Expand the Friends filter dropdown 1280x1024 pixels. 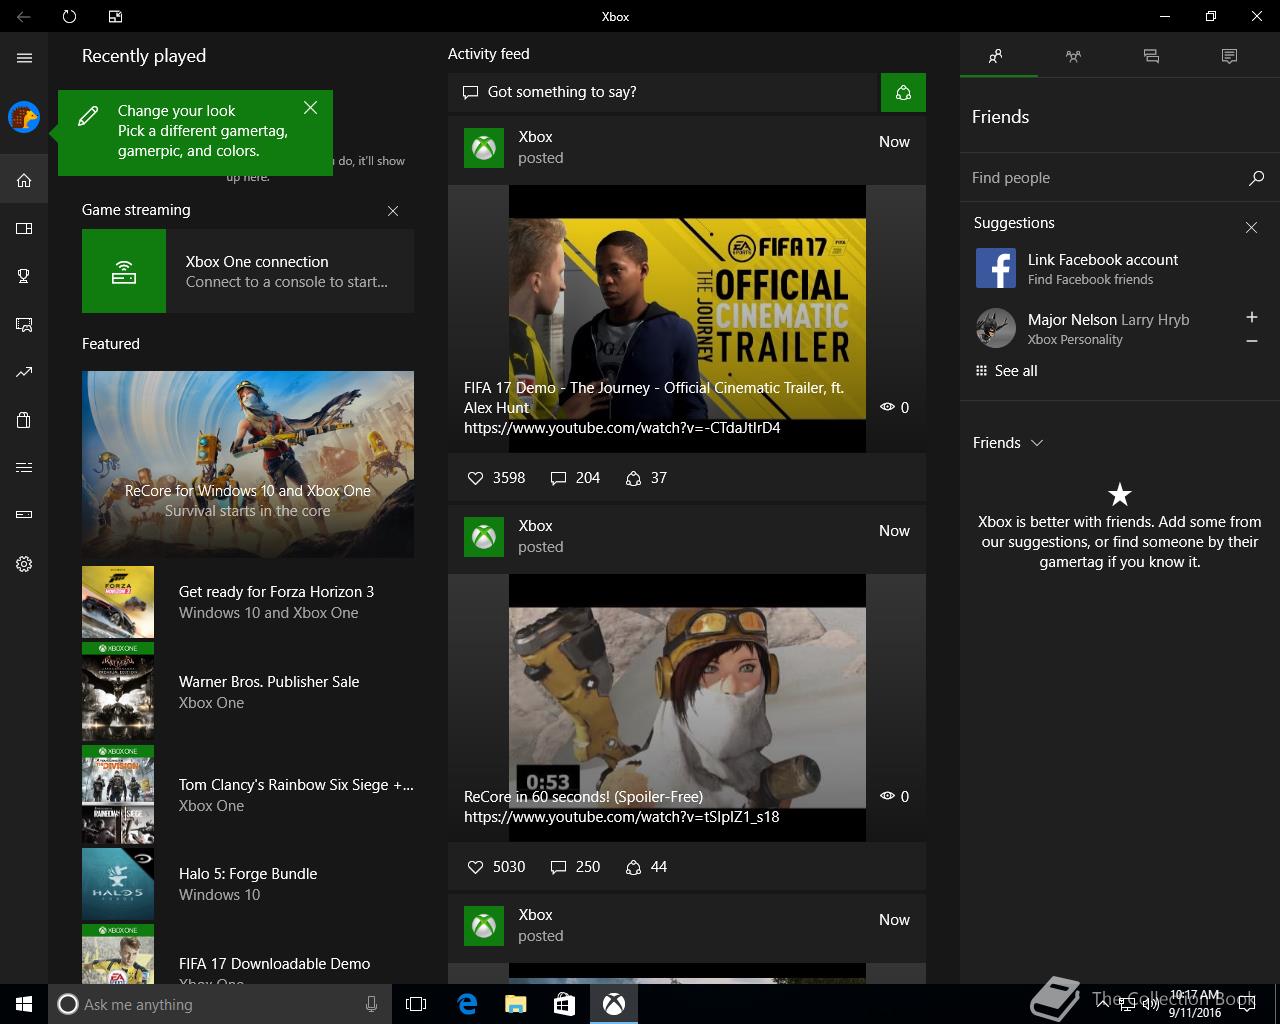(1008, 443)
